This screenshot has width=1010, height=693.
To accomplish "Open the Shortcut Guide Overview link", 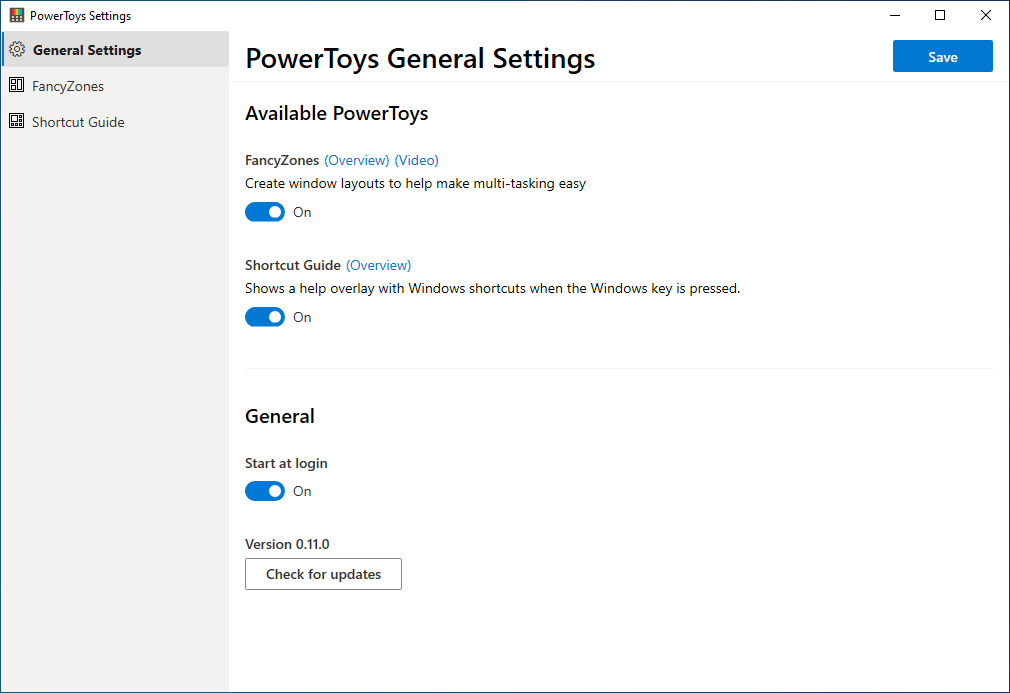I will click(x=378, y=265).
